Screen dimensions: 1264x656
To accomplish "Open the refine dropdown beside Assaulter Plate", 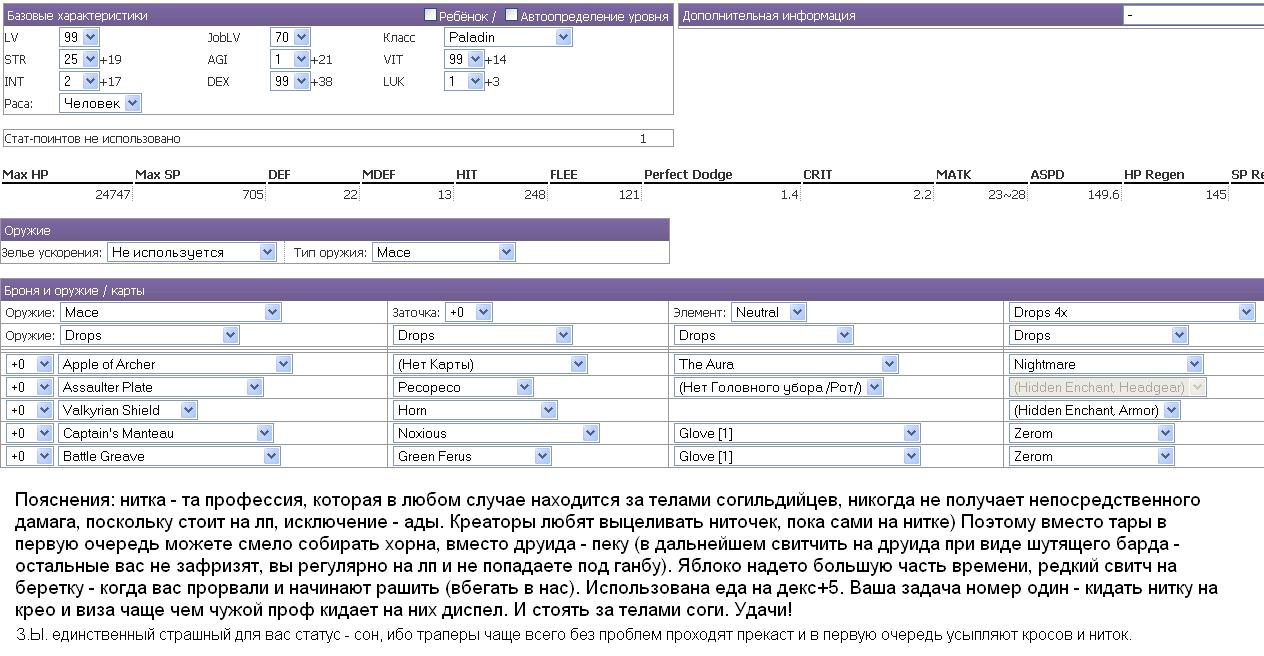I will point(29,387).
